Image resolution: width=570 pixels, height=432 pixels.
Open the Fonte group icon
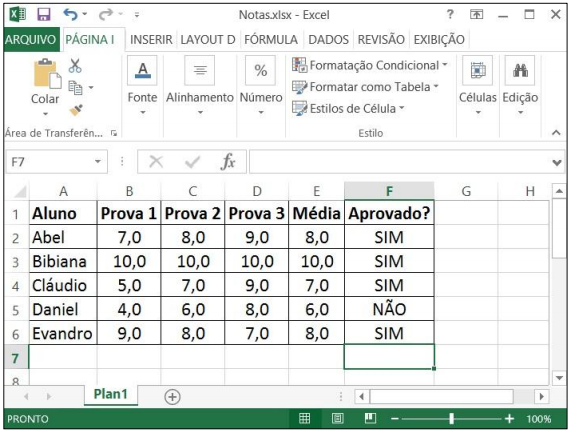coord(142,70)
